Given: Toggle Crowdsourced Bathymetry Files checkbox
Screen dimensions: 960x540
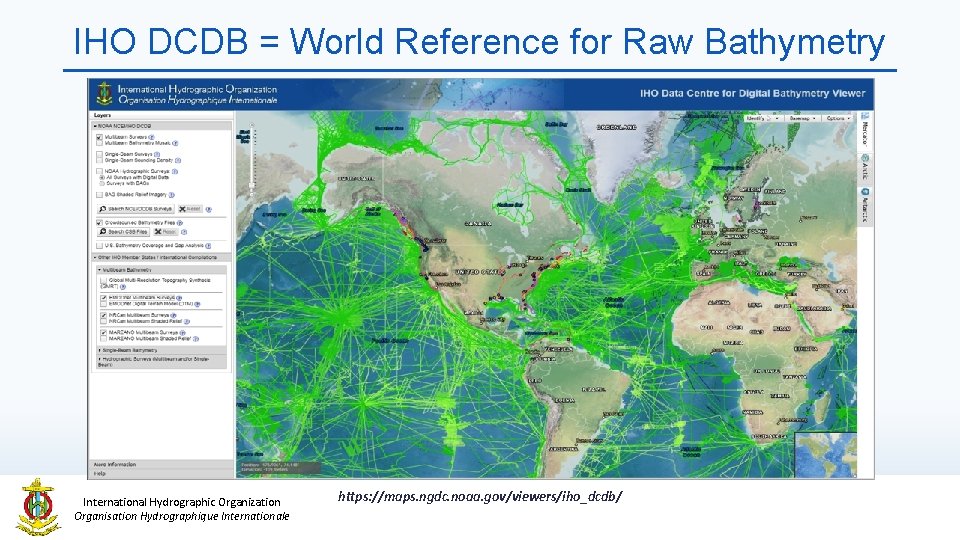Looking at the screenshot, I should [x=99, y=223].
